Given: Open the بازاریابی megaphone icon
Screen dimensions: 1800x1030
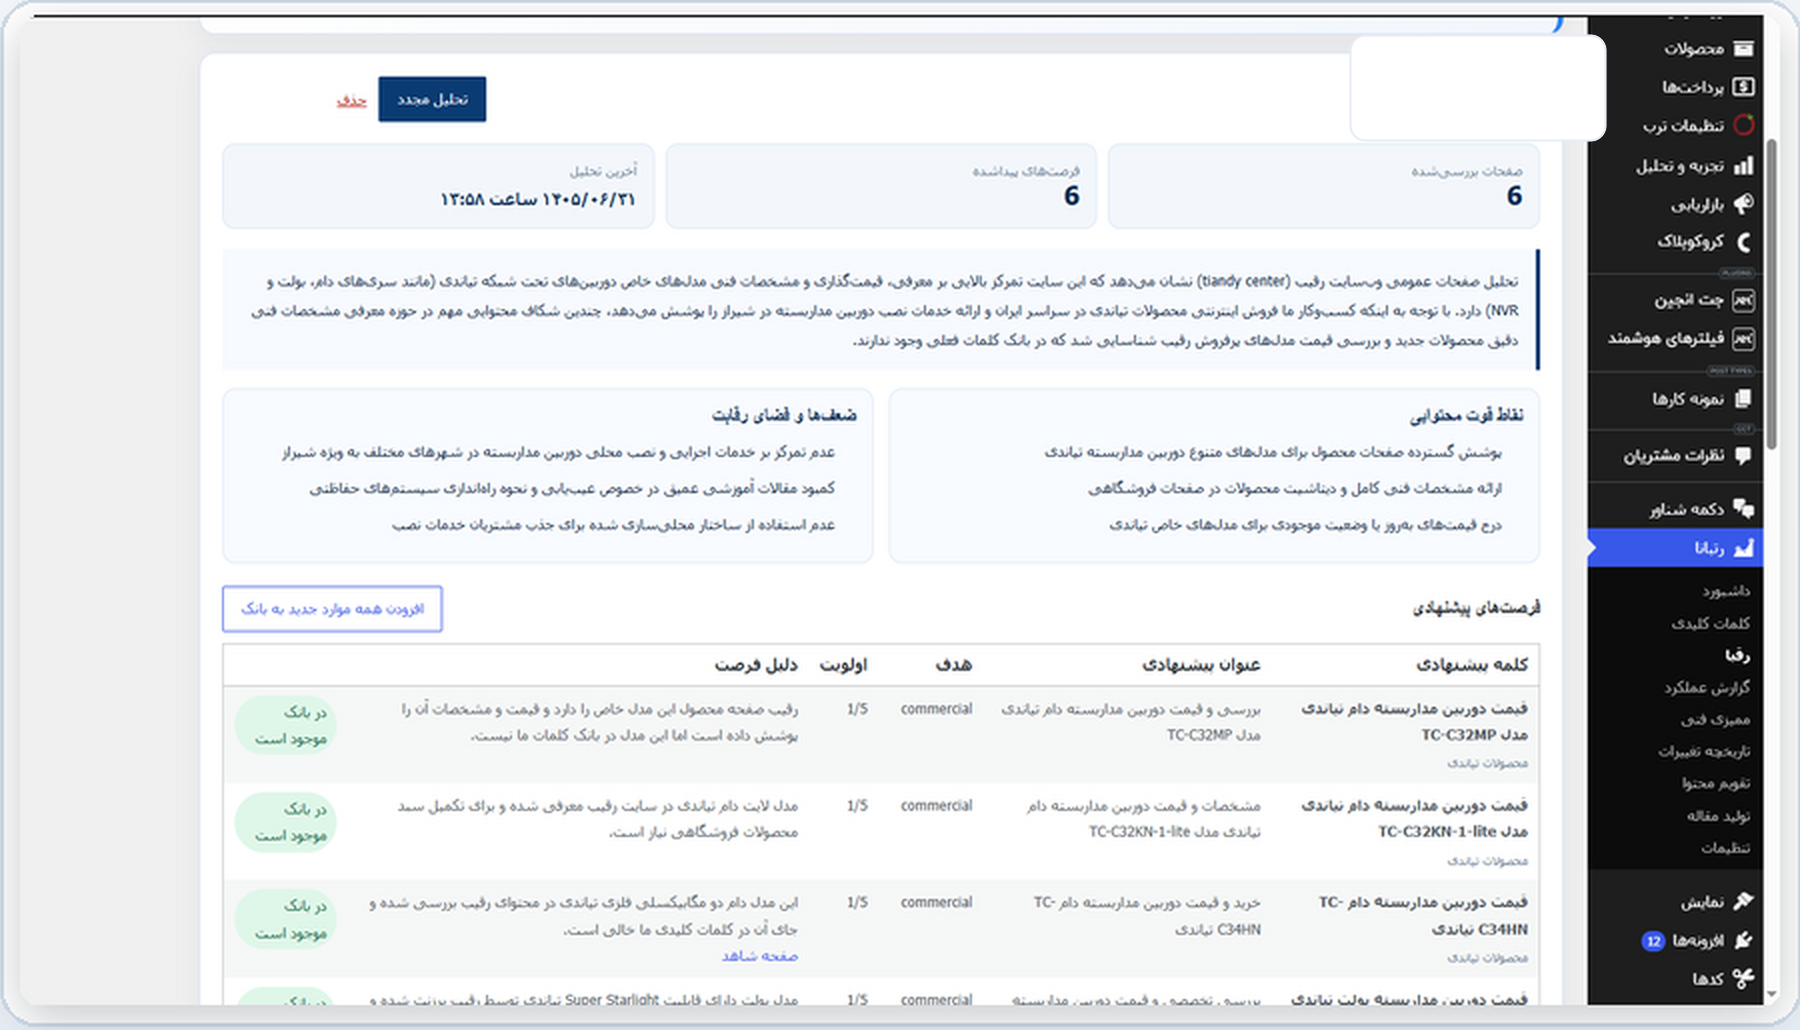Looking at the screenshot, I should click(1743, 204).
